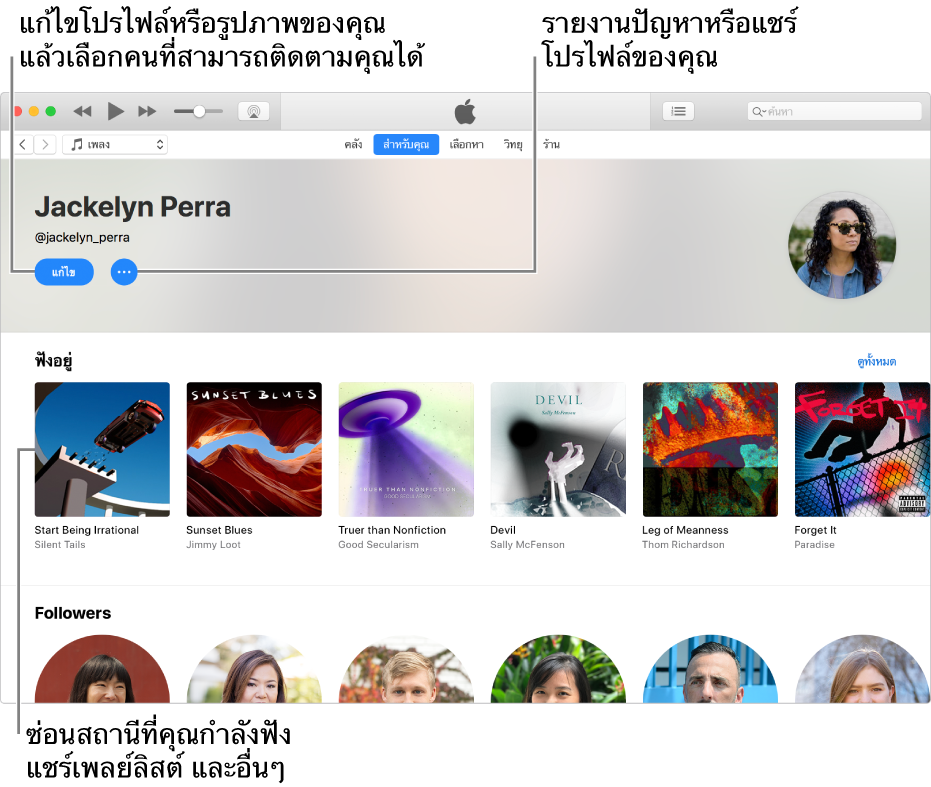Go back with the left chevron
This screenshot has height=787, width=931.
[23, 144]
